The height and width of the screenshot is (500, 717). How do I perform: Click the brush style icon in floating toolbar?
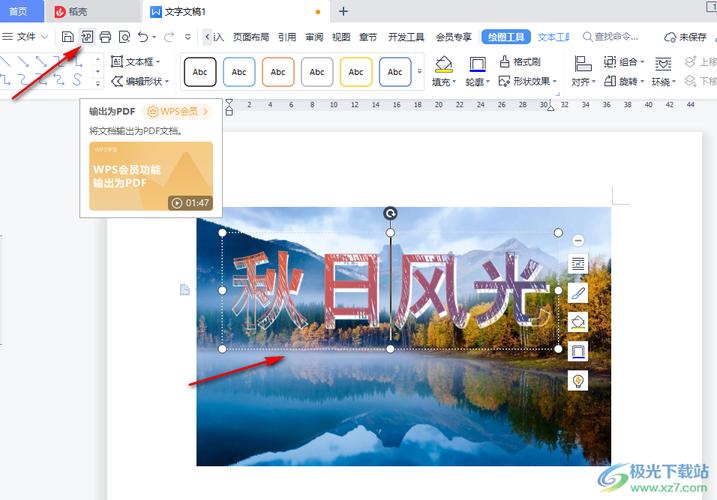pos(578,293)
